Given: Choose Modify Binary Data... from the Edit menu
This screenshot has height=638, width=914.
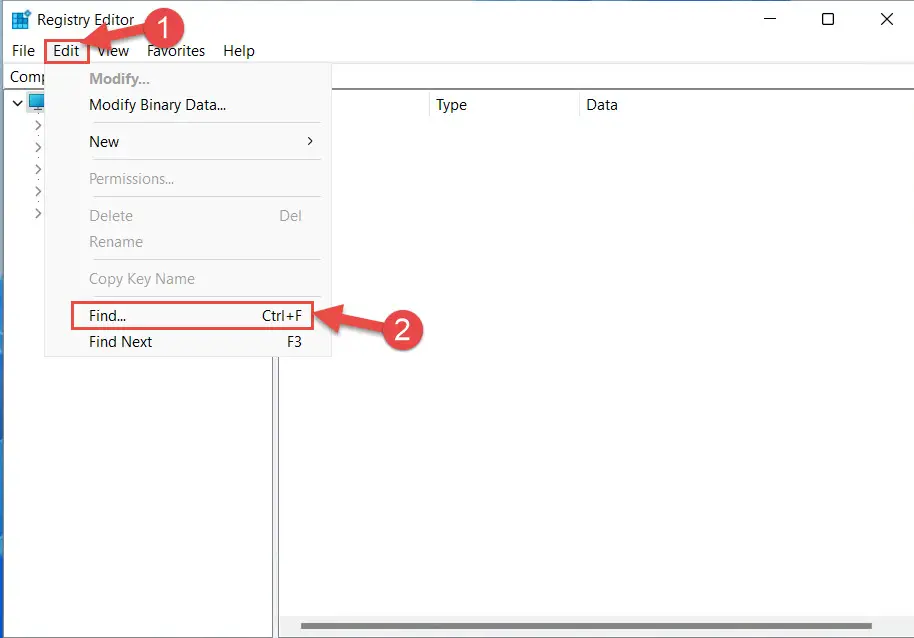Looking at the screenshot, I should click(188, 105).
